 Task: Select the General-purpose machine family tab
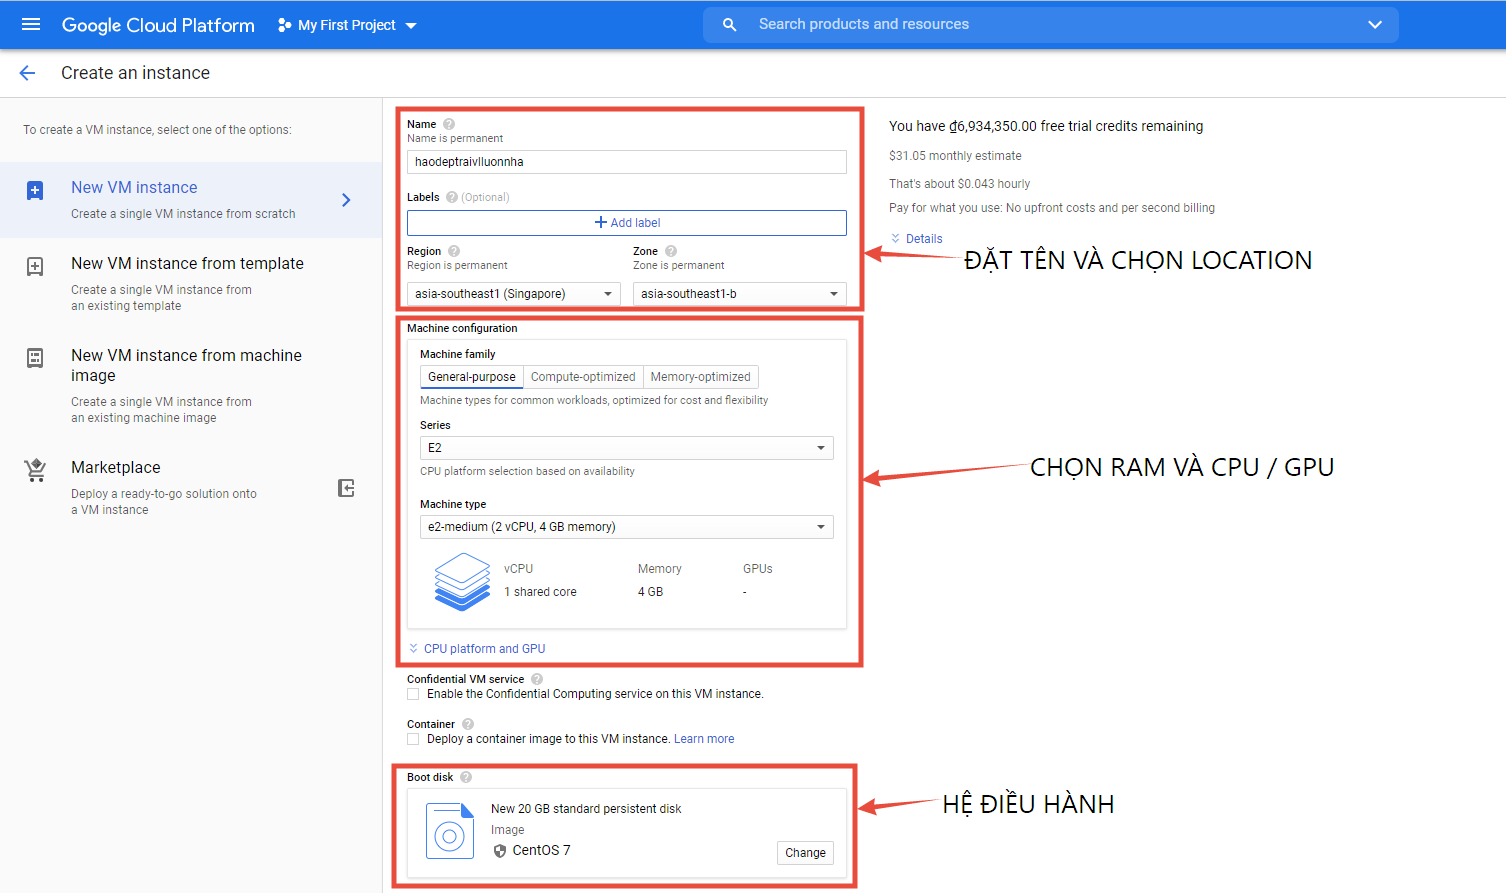[x=472, y=377]
